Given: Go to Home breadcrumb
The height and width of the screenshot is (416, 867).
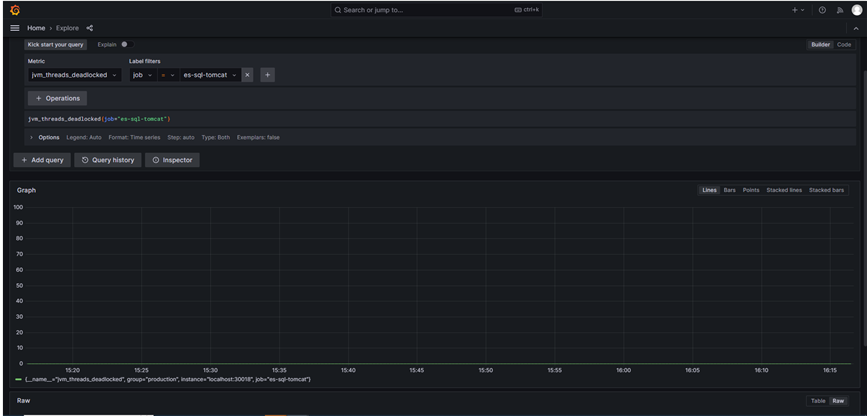Looking at the screenshot, I should [36, 28].
